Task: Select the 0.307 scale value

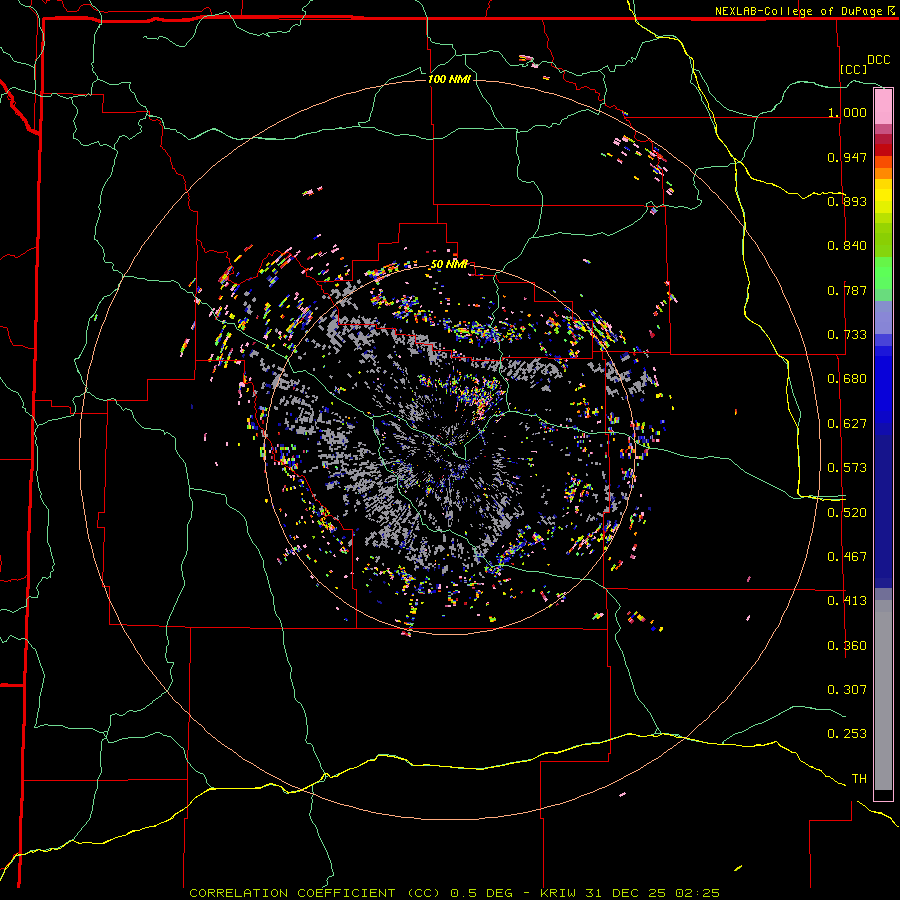Action: point(847,690)
